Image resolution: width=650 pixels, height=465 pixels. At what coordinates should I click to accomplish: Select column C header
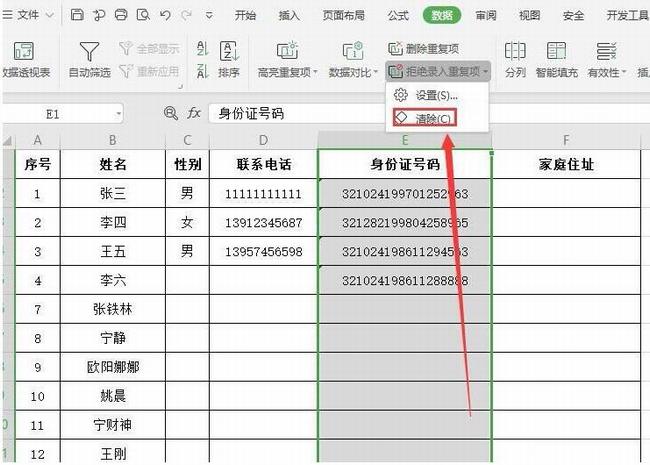[x=187, y=140]
